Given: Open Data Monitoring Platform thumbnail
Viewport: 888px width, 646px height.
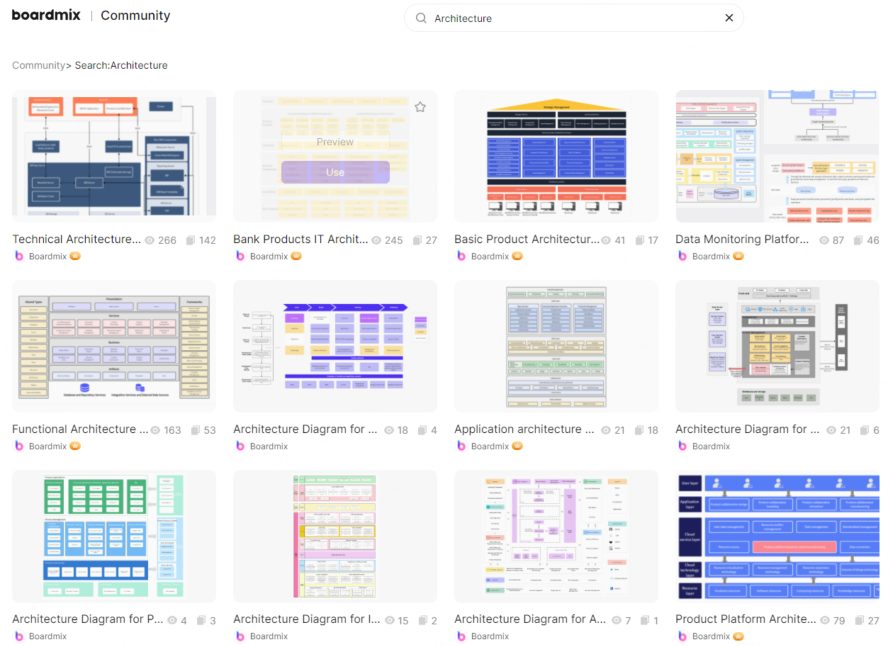Looking at the screenshot, I should click(777, 155).
